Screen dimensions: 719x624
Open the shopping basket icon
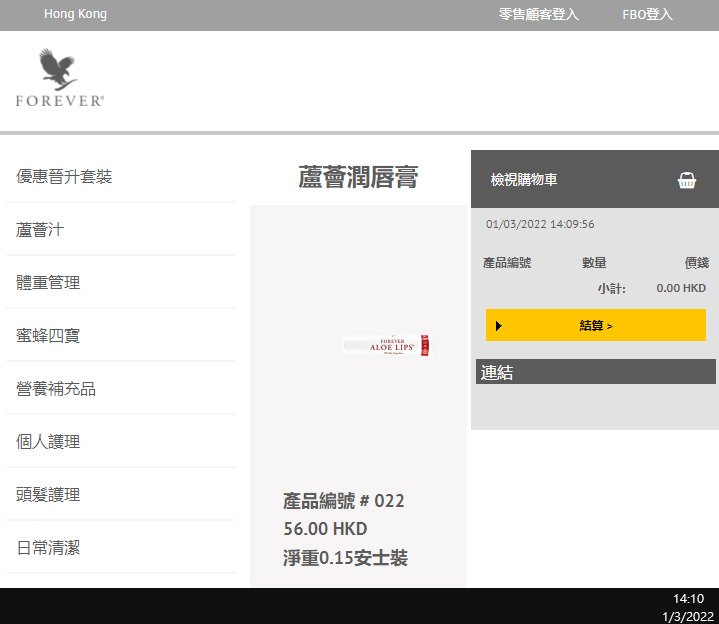[686, 180]
